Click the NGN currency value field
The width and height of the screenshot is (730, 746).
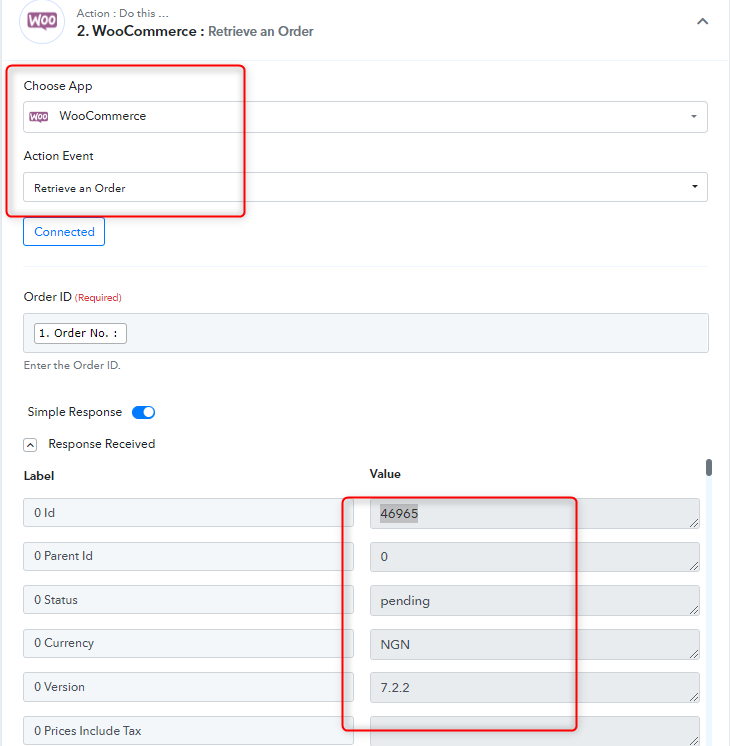click(x=534, y=644)
